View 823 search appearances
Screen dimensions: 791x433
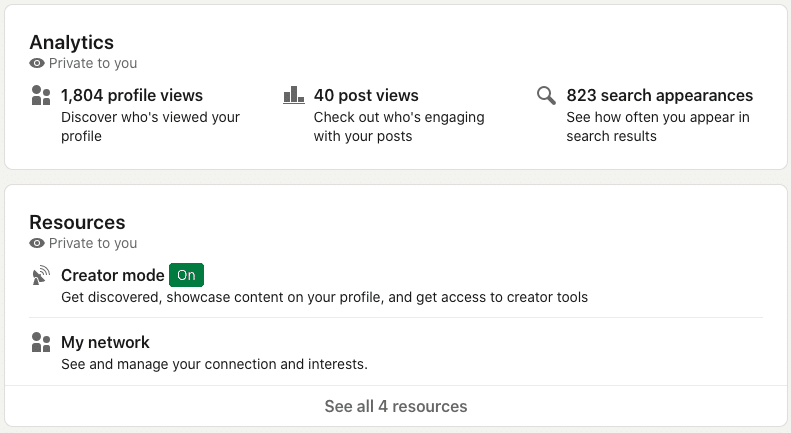tap(659, 95)
